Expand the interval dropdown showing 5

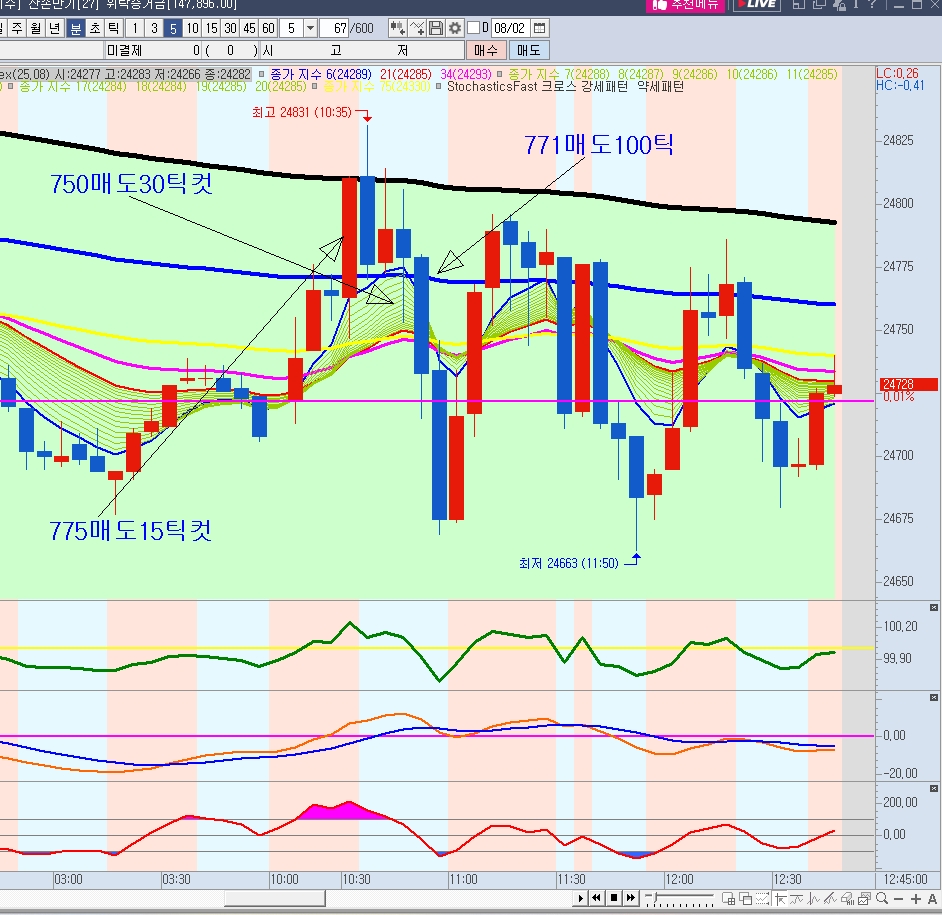click(310, 28)
